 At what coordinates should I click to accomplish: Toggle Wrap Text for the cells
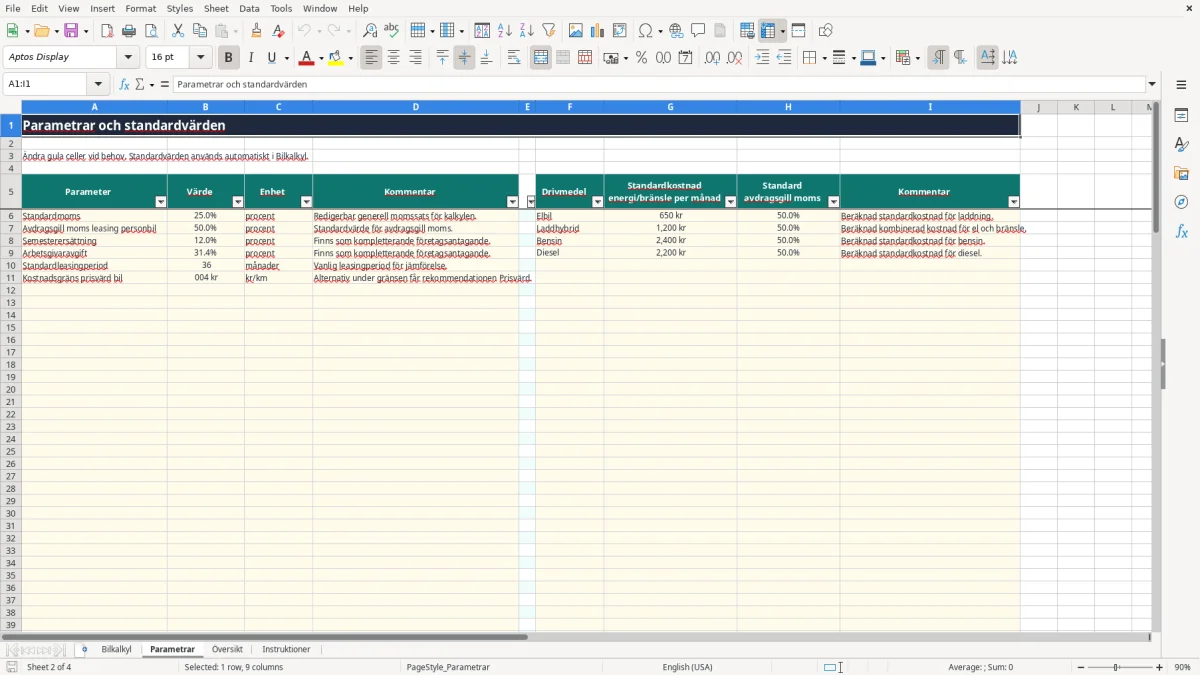tap(514, 58)
